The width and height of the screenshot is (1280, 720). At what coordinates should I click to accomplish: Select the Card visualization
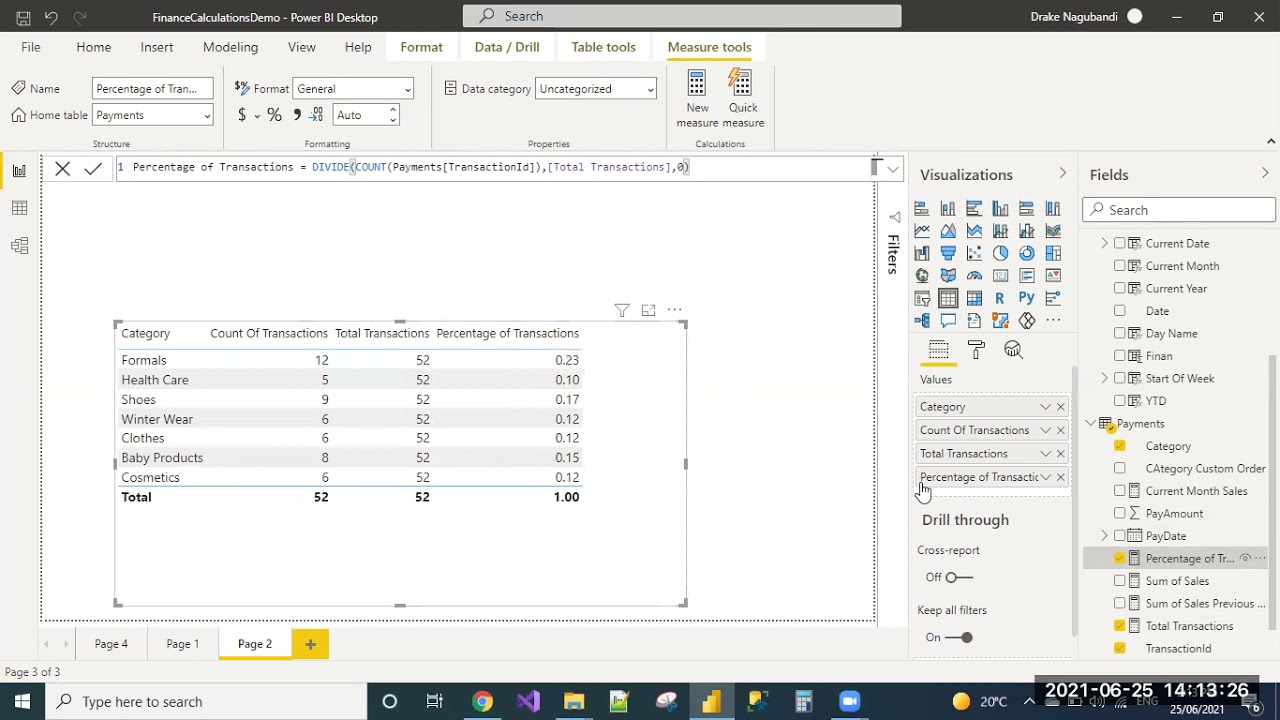(1001, 275)
